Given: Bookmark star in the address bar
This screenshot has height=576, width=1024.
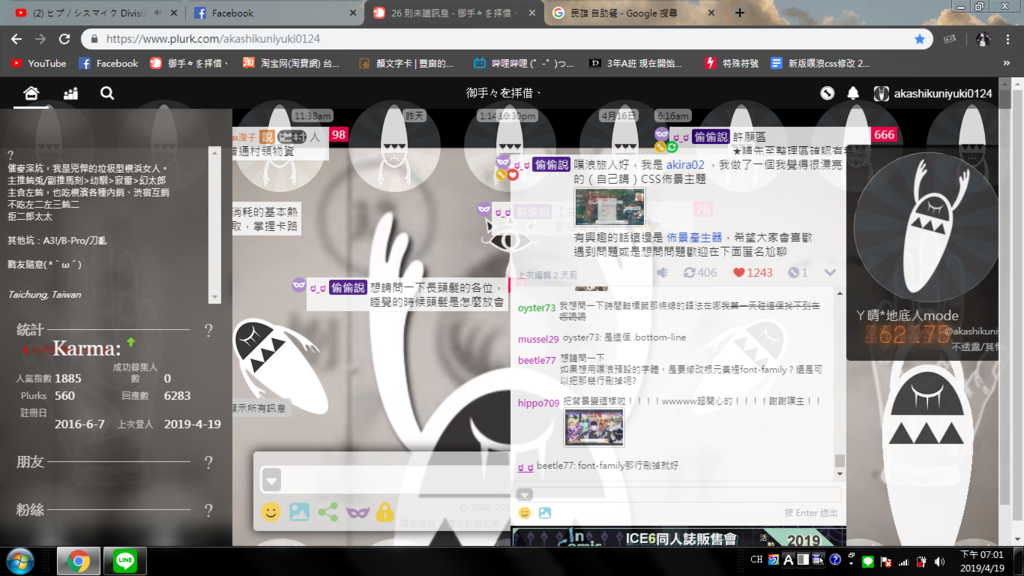Looking at the screenshot, I should coord(920,39).
